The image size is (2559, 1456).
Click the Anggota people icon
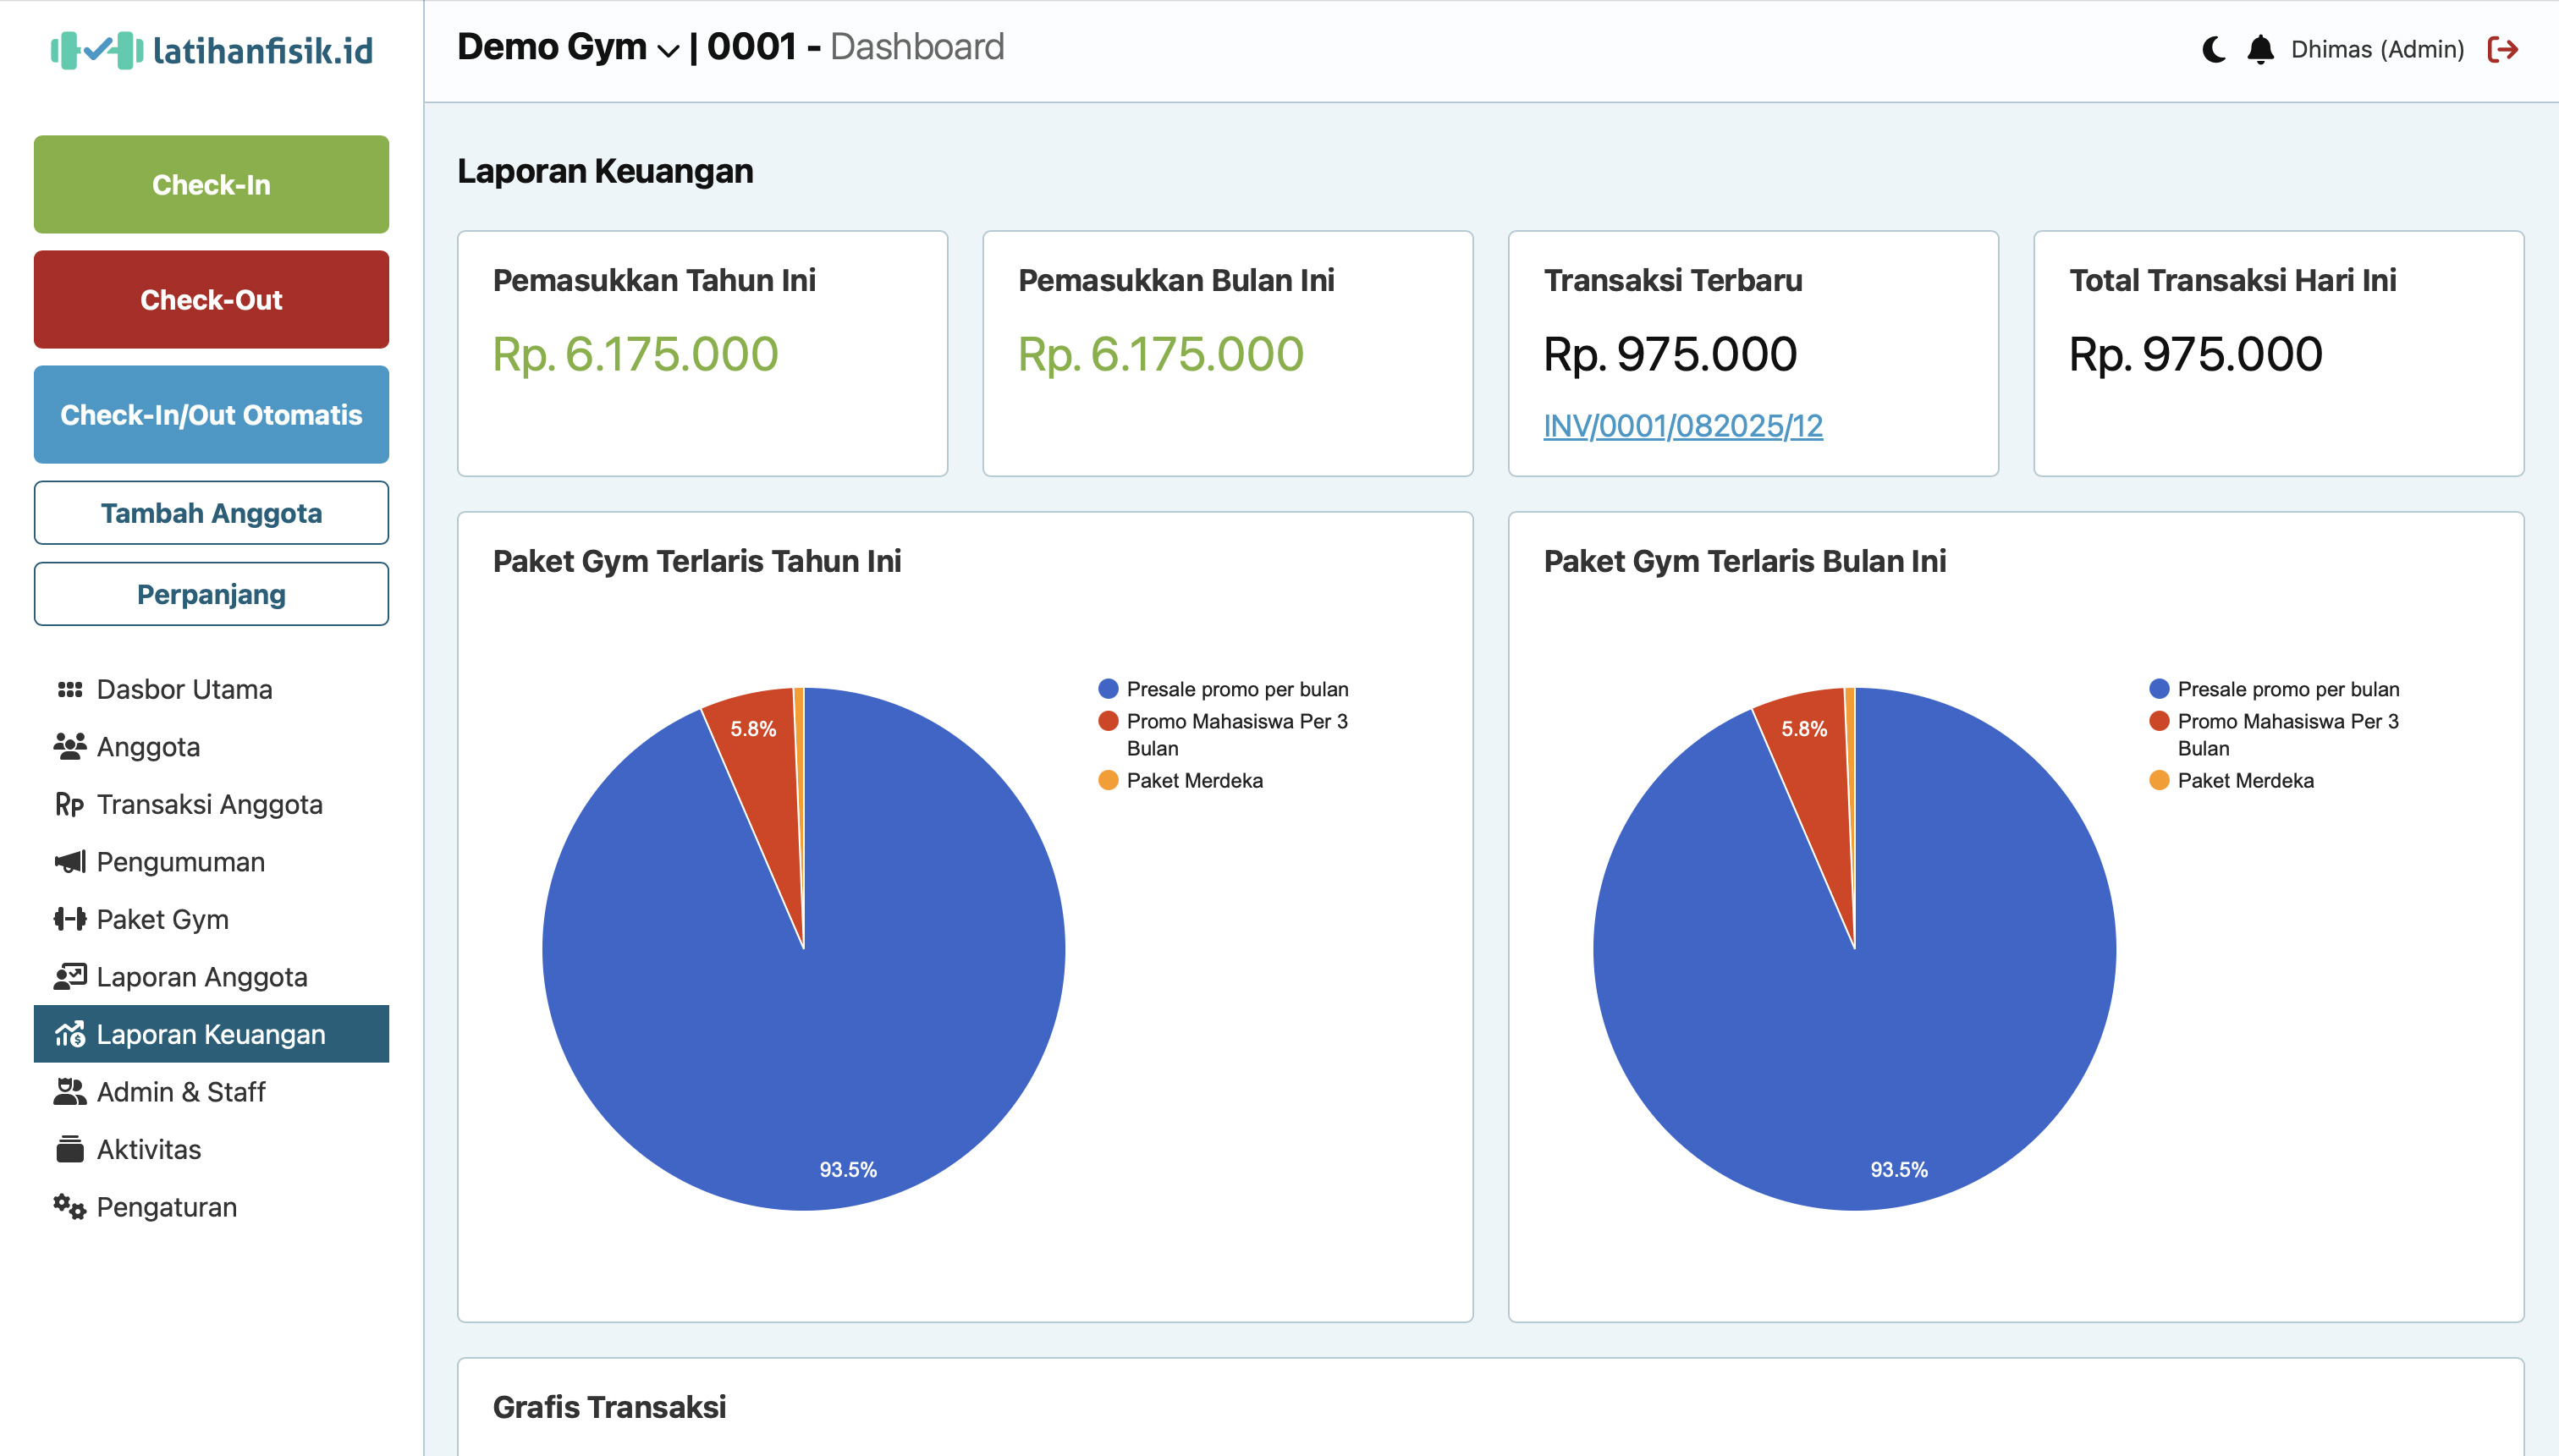coord(69,746)
